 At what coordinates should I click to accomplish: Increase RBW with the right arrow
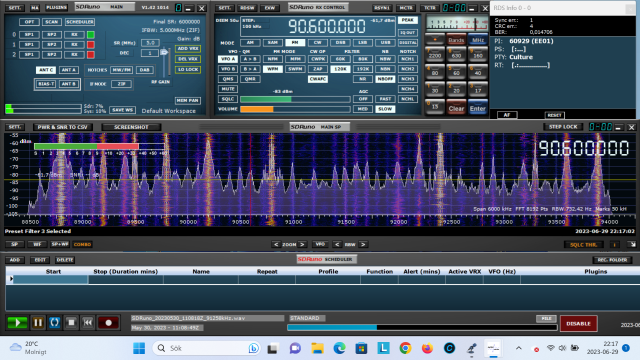tap(363, 244)
